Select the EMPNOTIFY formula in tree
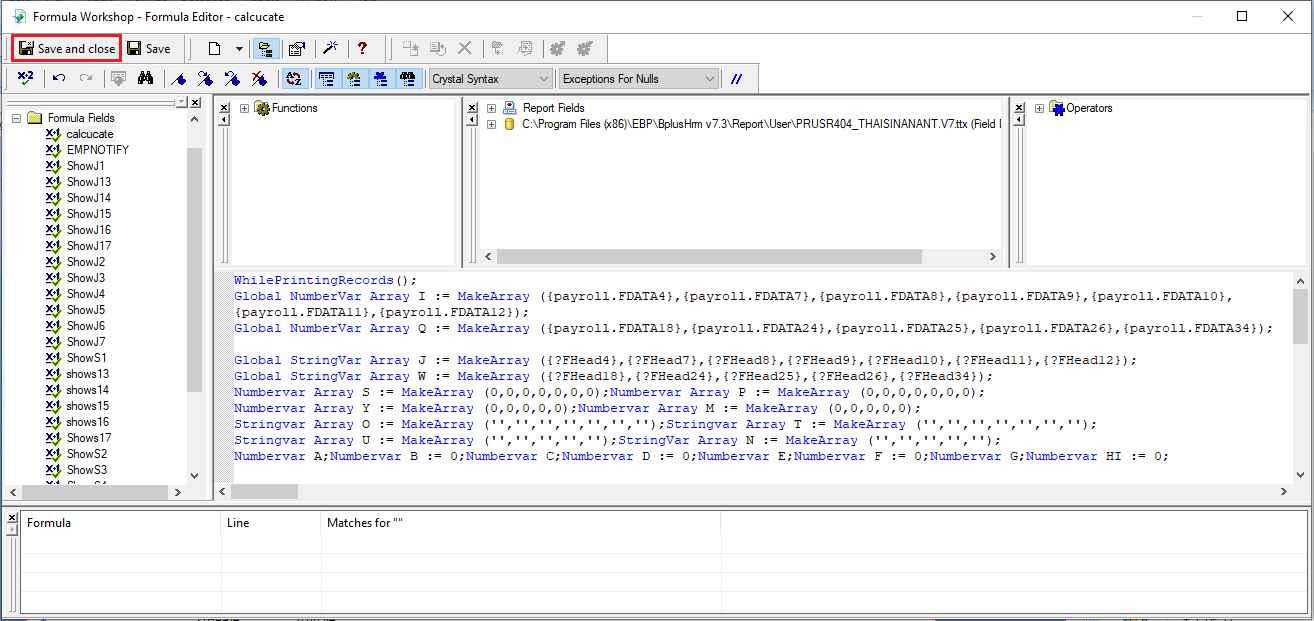1314x621 pixels. pos(97,150)
